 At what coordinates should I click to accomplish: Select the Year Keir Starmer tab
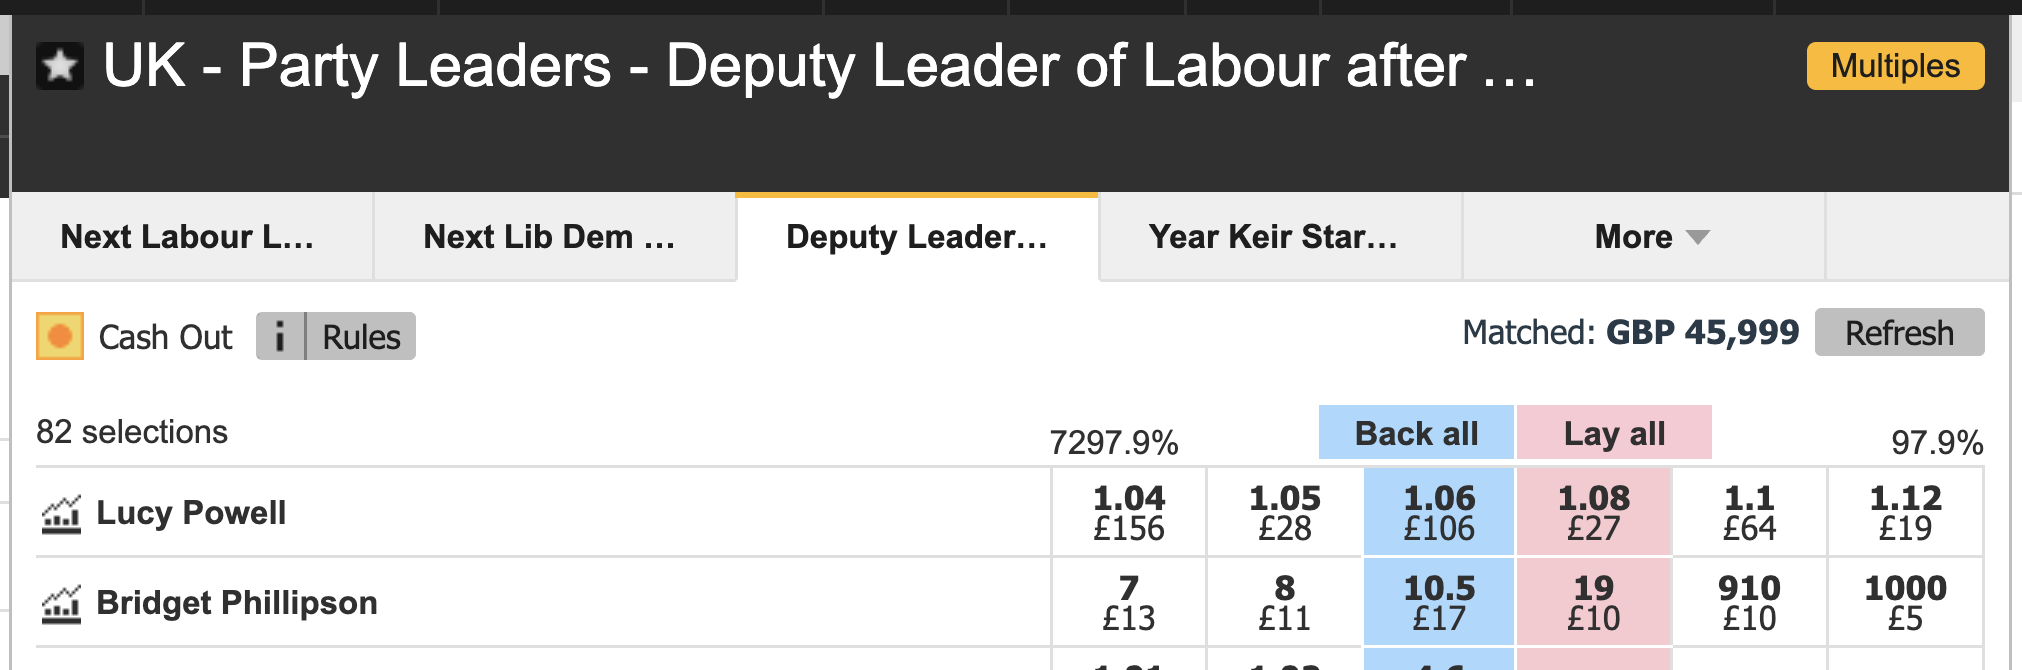click(x=1273, y=237)
